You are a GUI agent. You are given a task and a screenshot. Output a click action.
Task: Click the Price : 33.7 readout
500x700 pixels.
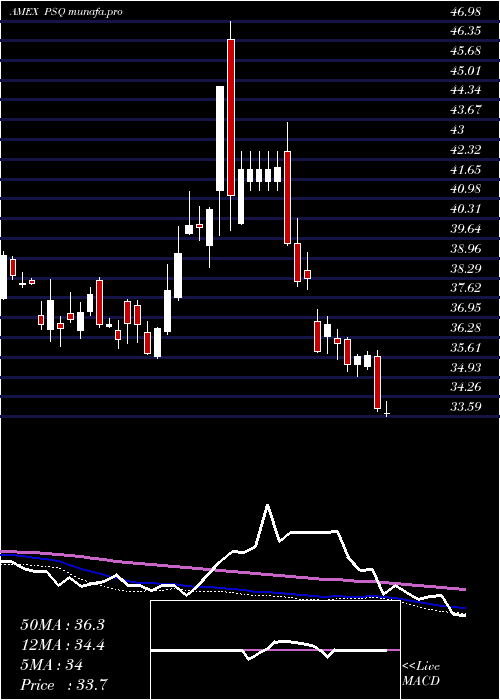pyautogui.click(x=63, y=685)
